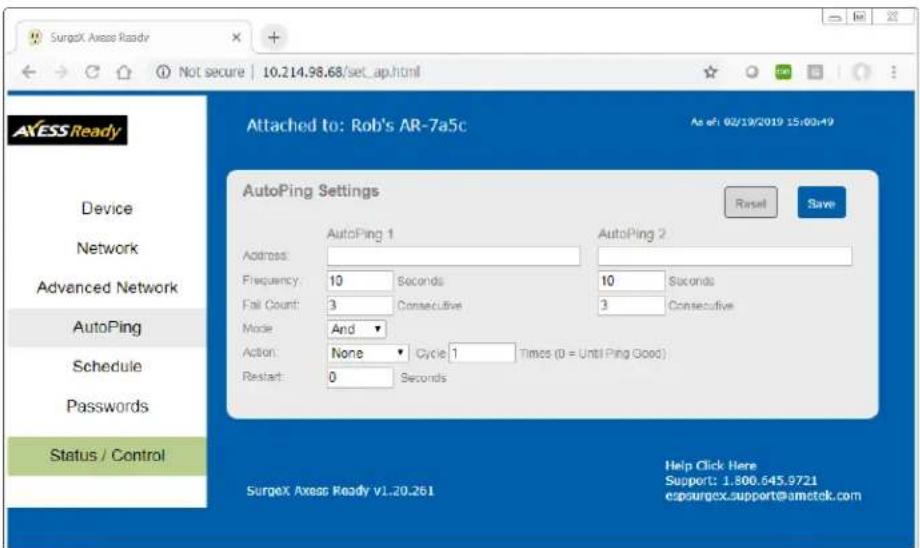Screen dimensions: 920x548
Task: Click the espsurgex.support@ametek.com email
Action: [x=763, y=496]
